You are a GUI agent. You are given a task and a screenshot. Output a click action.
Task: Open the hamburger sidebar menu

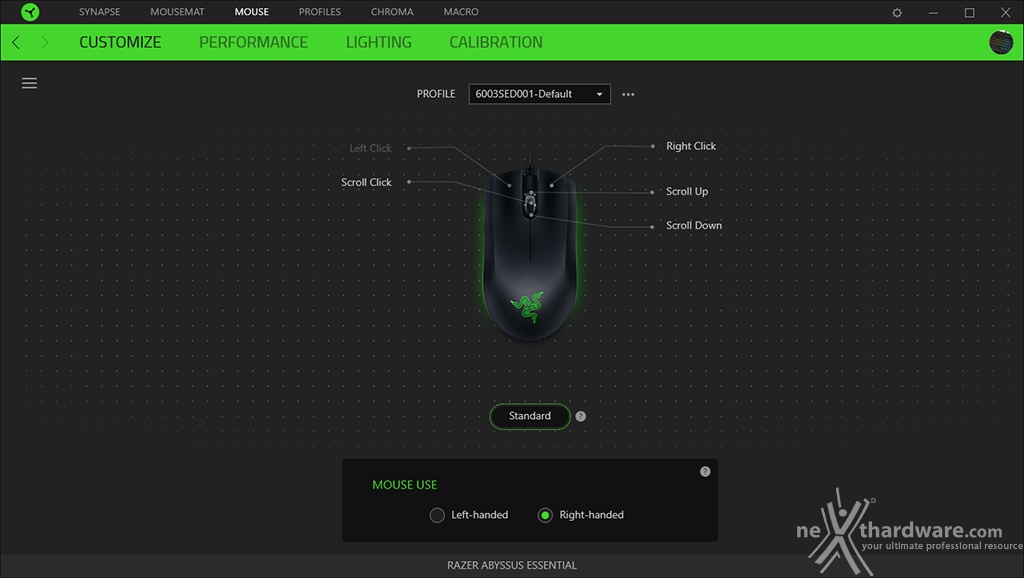(29, 83)
